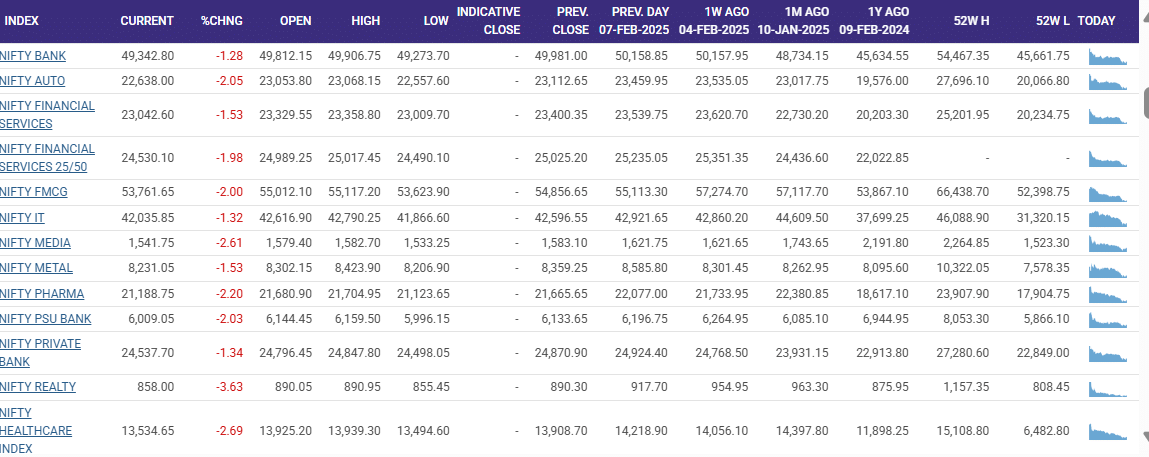
Task: Click the 52W L column header
Action: click(x=1053, y=21)
